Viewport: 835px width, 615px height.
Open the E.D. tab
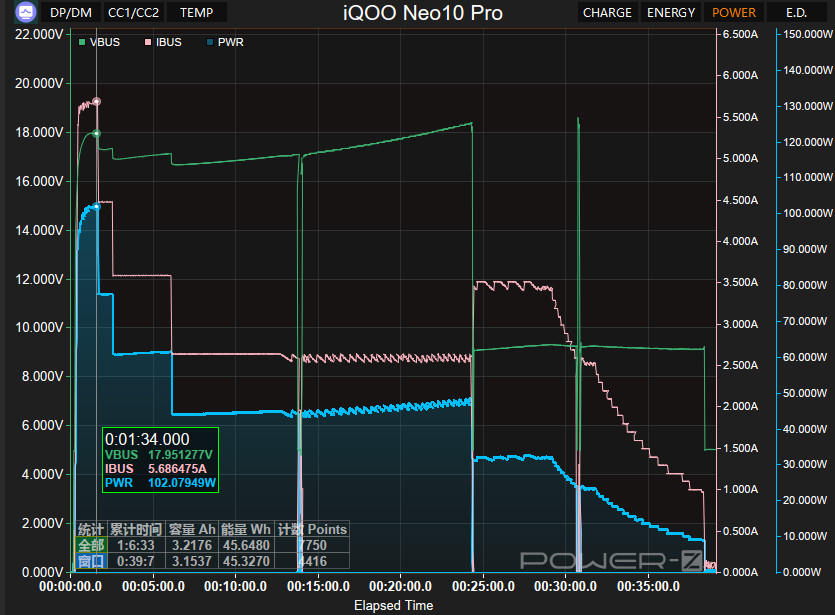[797, 12]
